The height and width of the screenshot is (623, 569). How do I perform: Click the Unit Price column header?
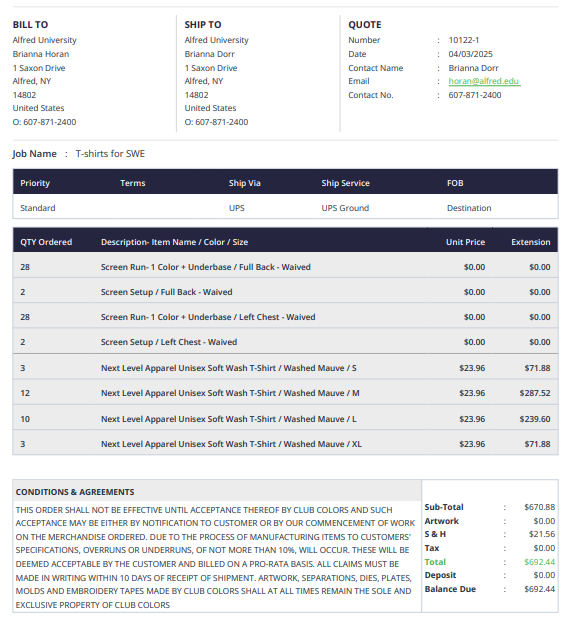(x=465, y=242)
